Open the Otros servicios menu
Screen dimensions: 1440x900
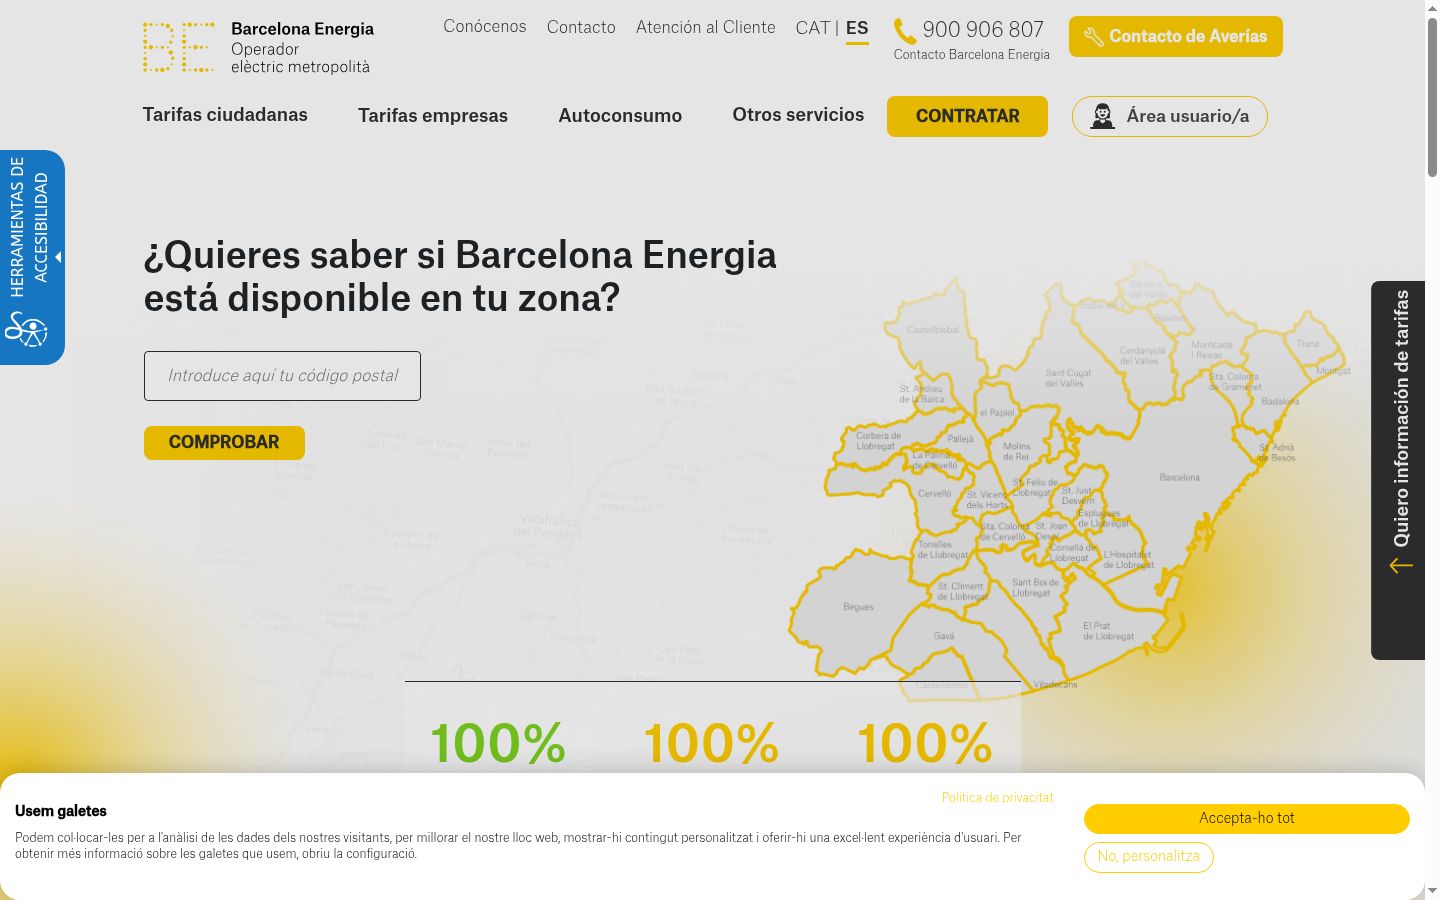coord(798,115)
